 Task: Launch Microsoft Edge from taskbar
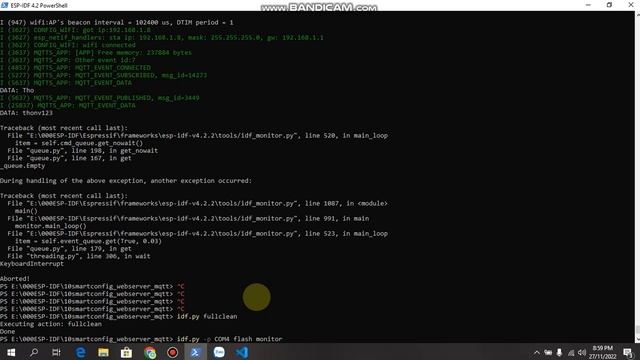coord(80,352)
